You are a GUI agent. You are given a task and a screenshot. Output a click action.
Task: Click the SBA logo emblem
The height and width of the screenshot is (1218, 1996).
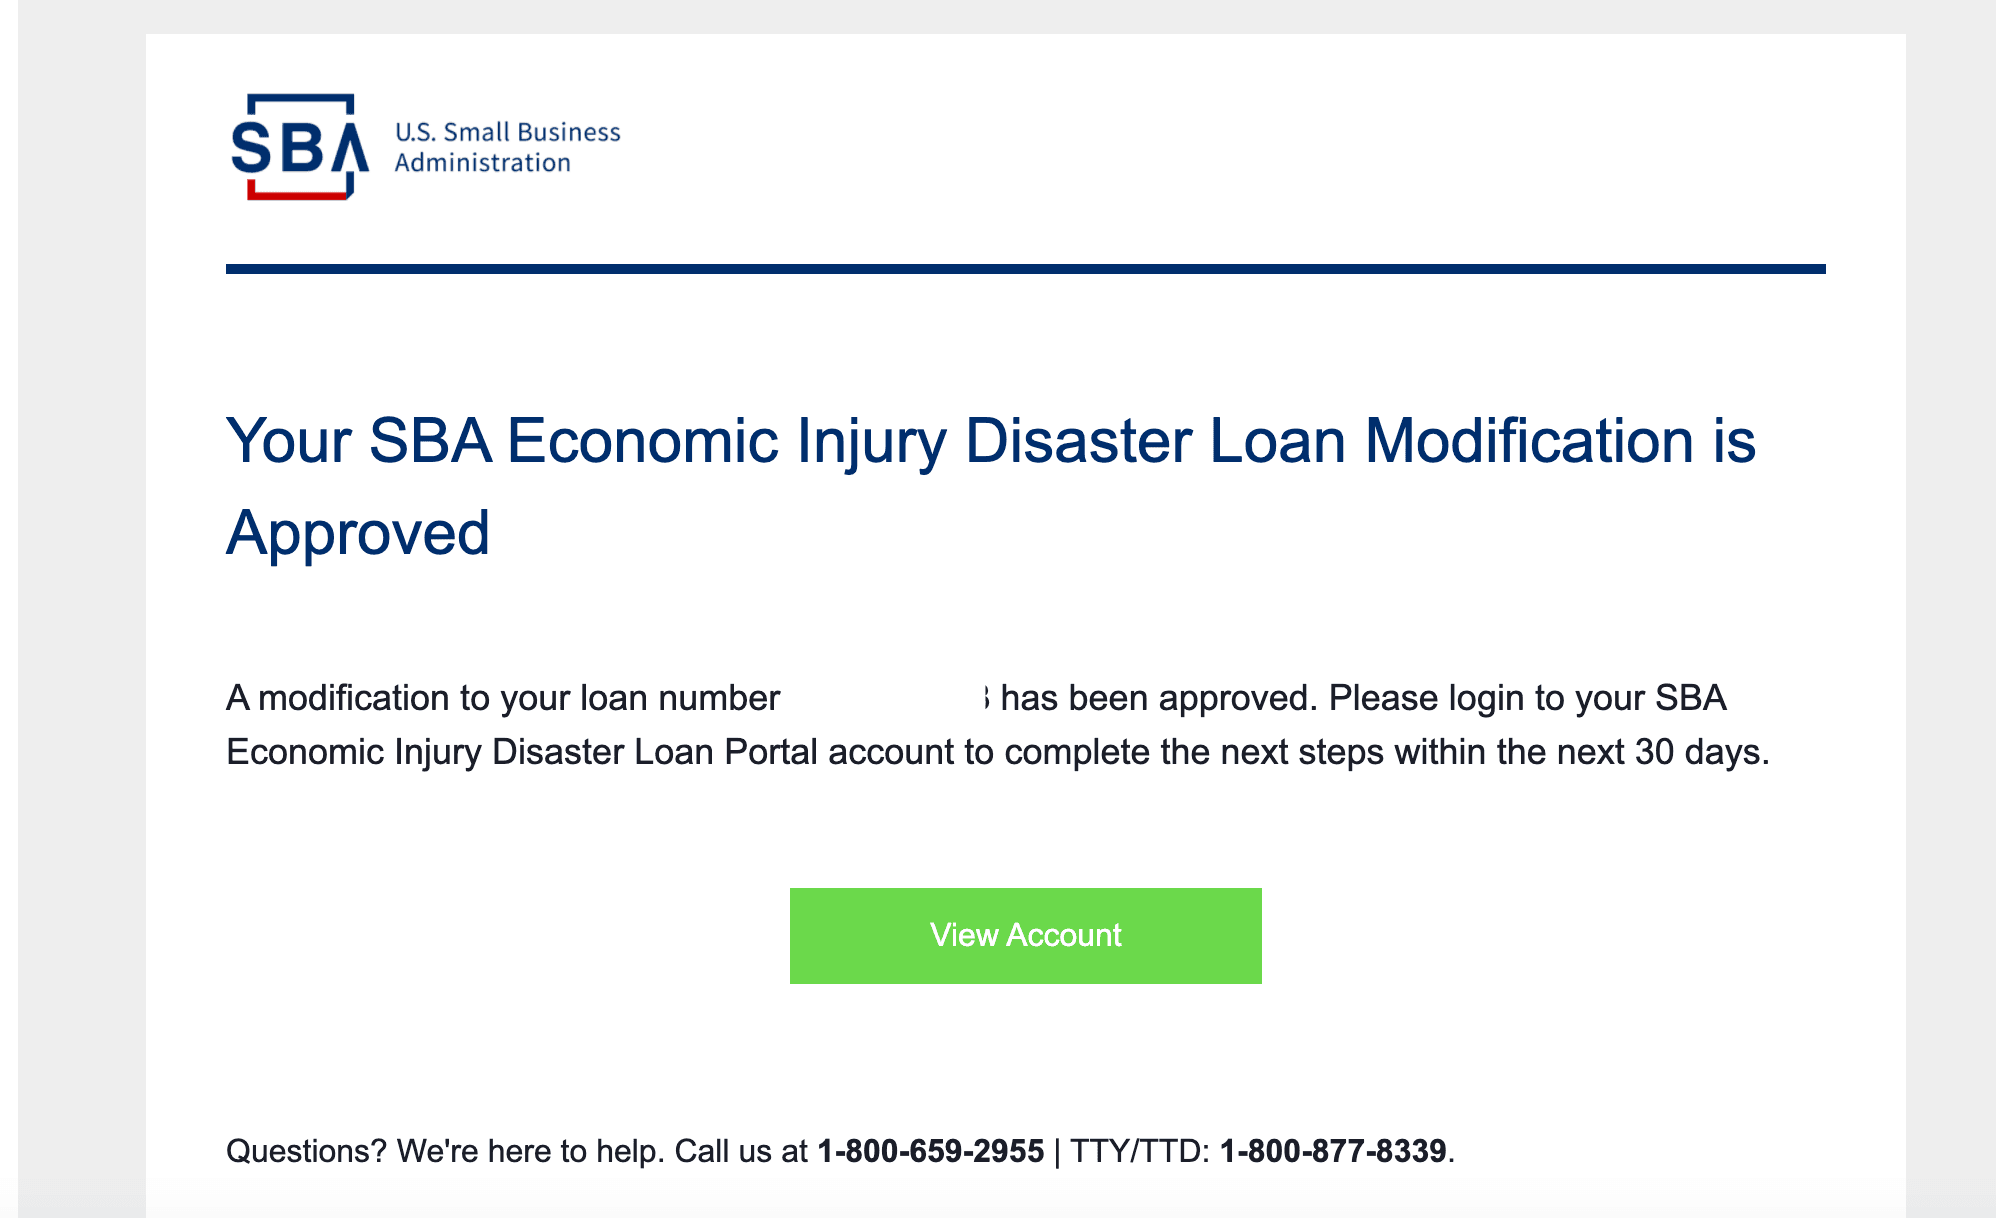coord(300,147)
